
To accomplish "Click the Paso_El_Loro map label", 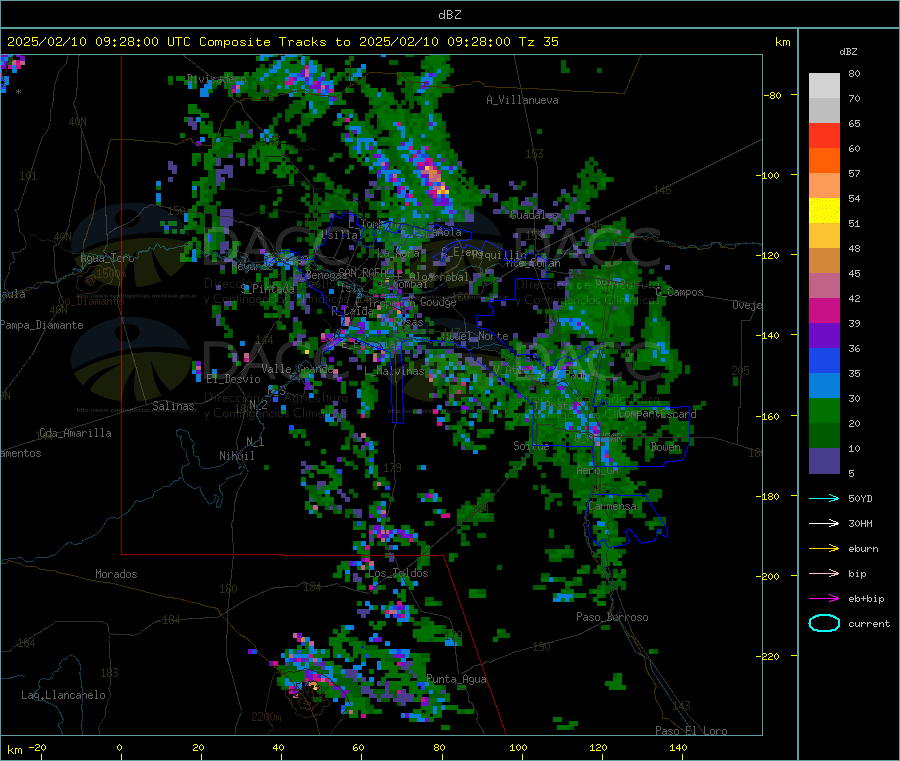I will [x=691, y=731].
